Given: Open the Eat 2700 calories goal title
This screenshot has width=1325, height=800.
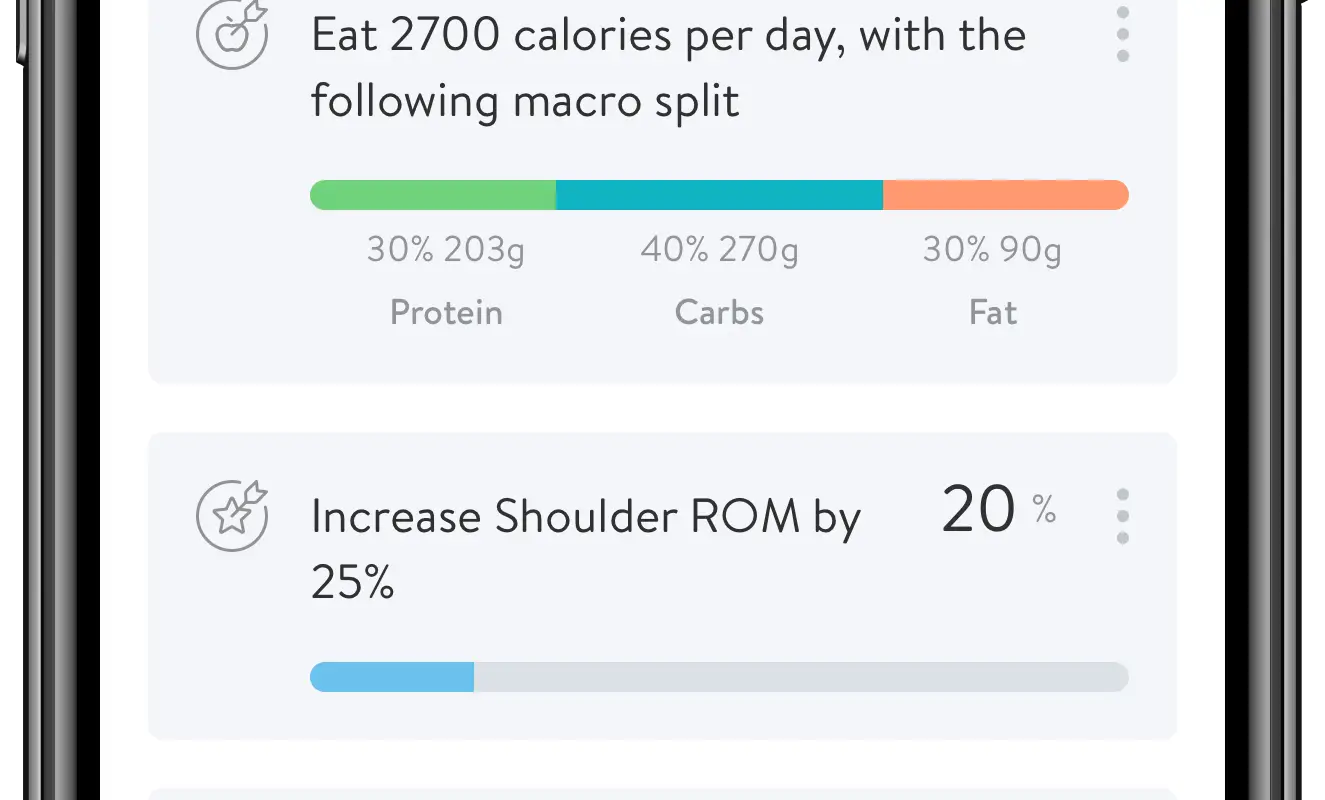Looking at the screenshot, I should [668, 68].
